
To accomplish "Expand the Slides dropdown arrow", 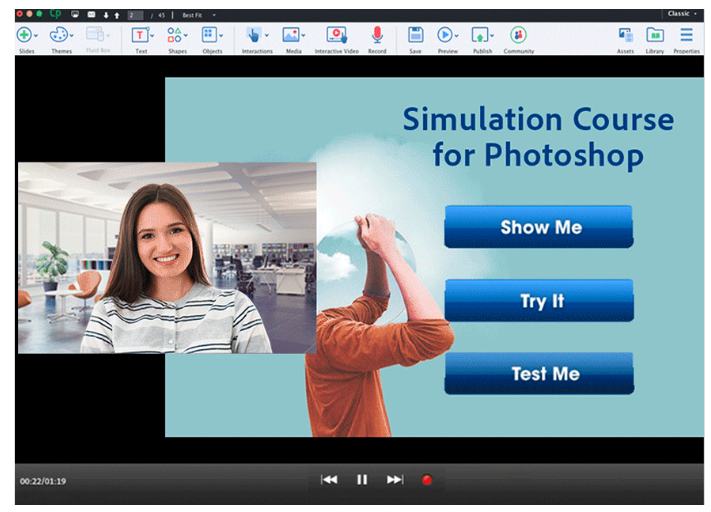I will click(36, 35).
